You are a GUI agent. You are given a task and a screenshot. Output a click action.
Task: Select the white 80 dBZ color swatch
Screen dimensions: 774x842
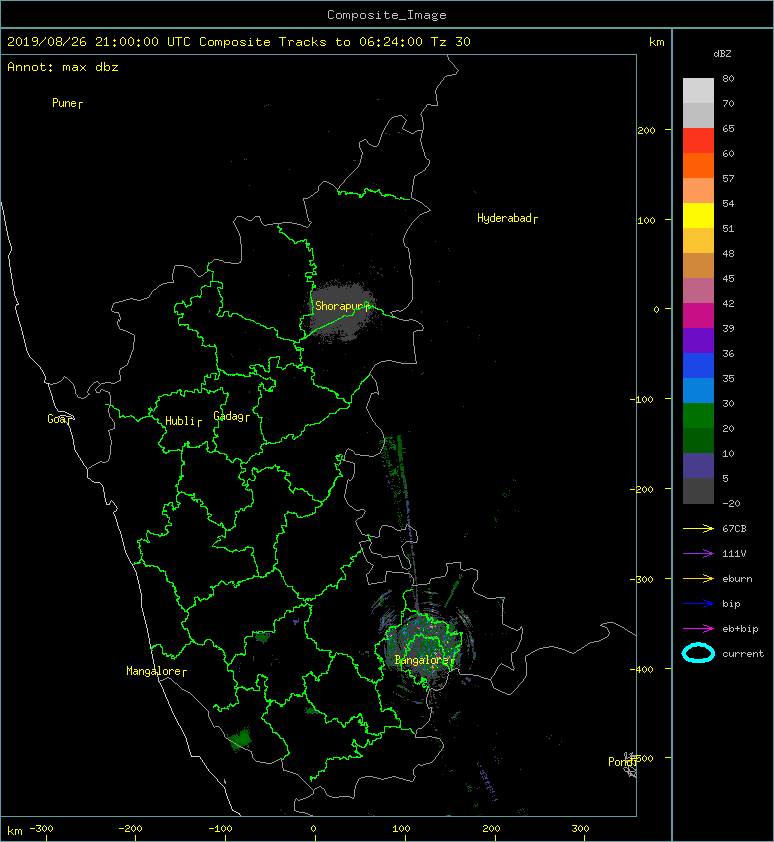pyautogui.click(x=698, y=91)
